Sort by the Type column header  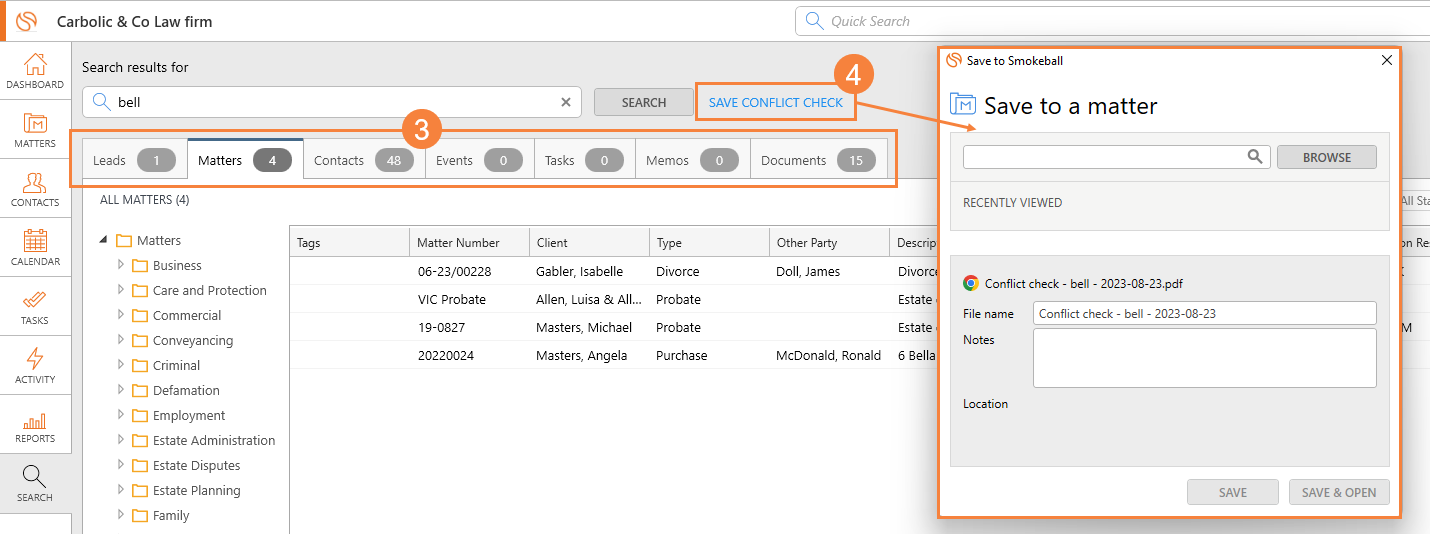point(709,242)
